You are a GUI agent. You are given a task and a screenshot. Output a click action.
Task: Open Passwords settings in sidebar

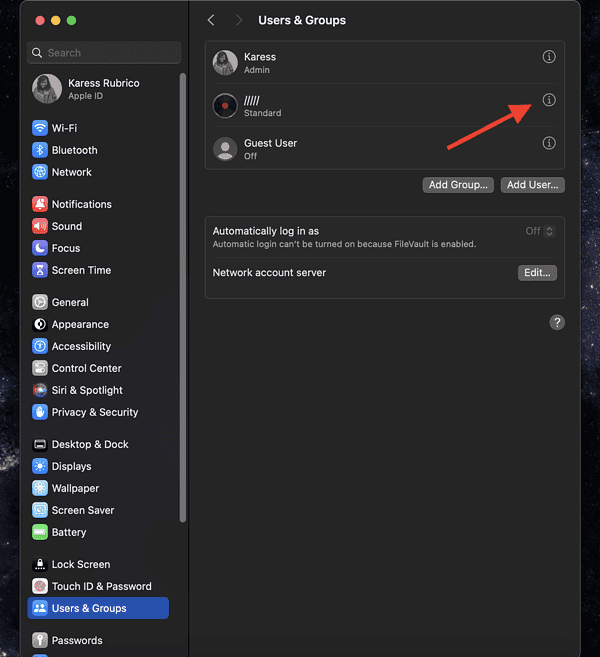tap(76, 640)
